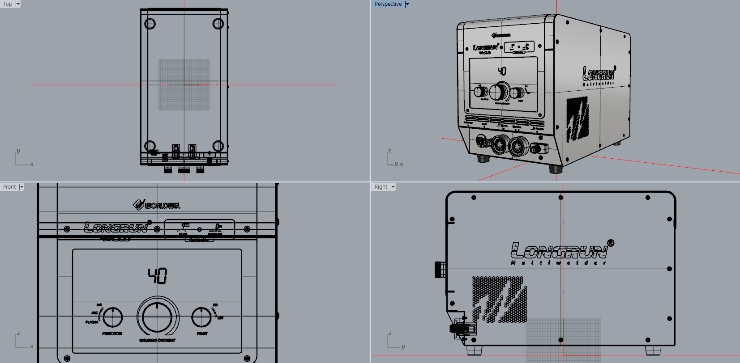Image resolution: width=740 pixels, height=363 pixels.
Task: Select the large center knob in Front view
Action: tap(158, 317)
